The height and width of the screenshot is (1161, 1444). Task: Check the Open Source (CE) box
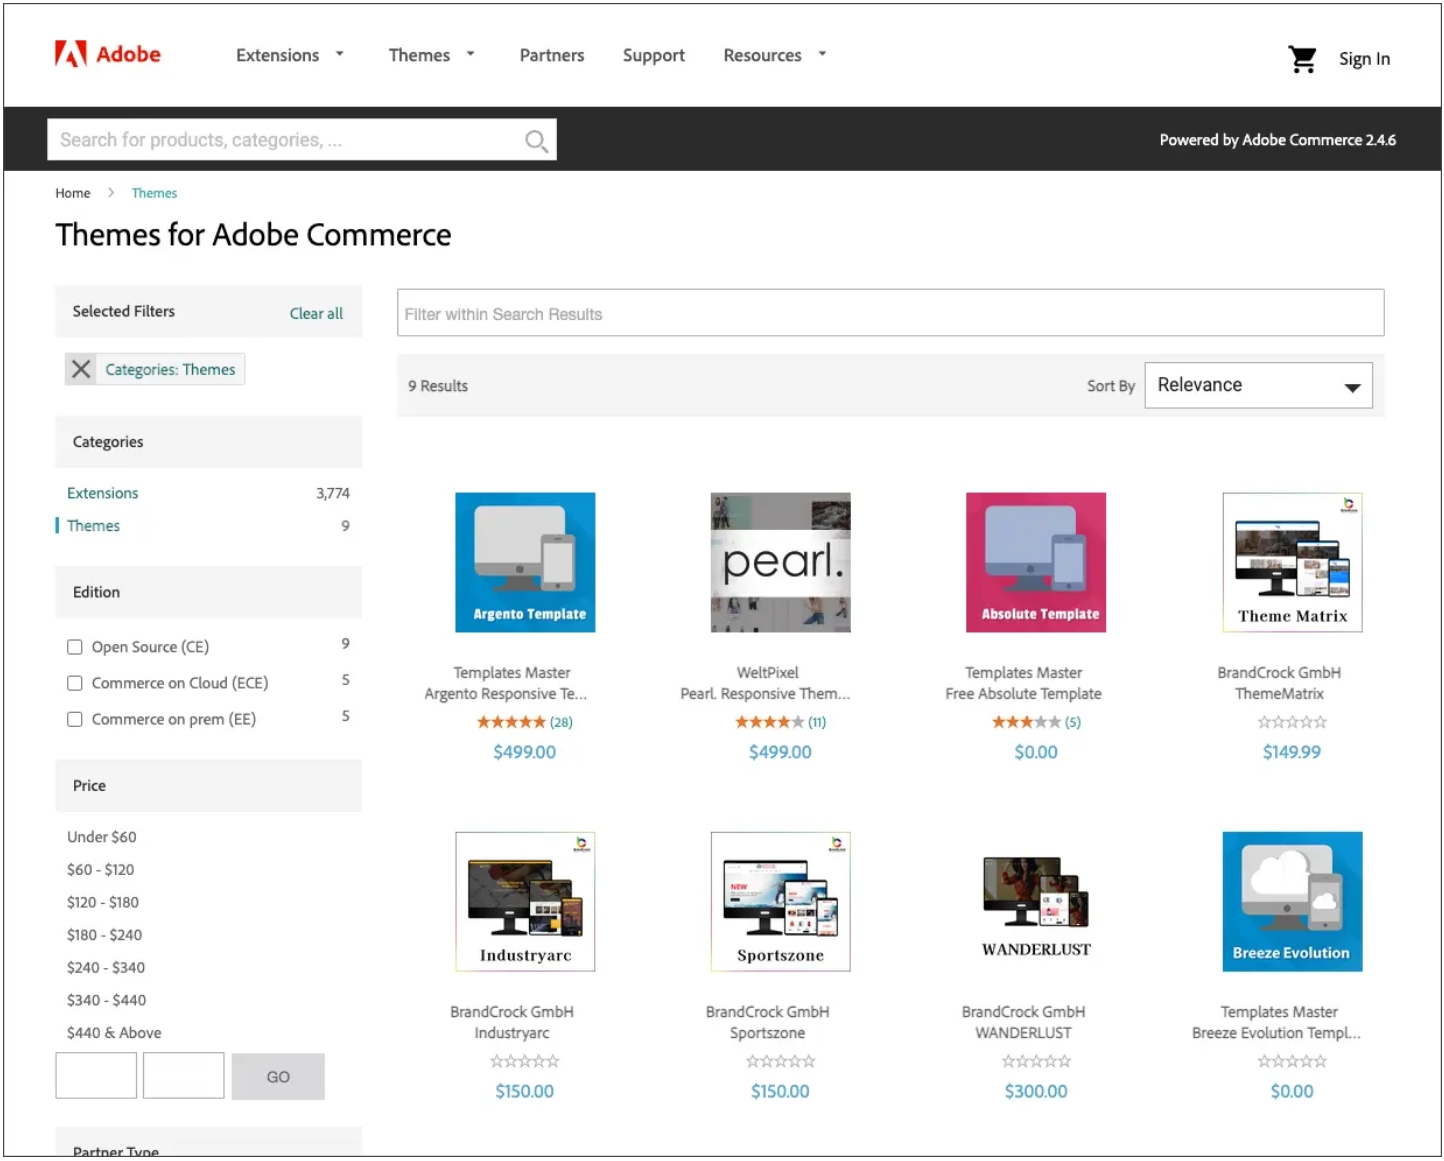(x=75, y=647)
